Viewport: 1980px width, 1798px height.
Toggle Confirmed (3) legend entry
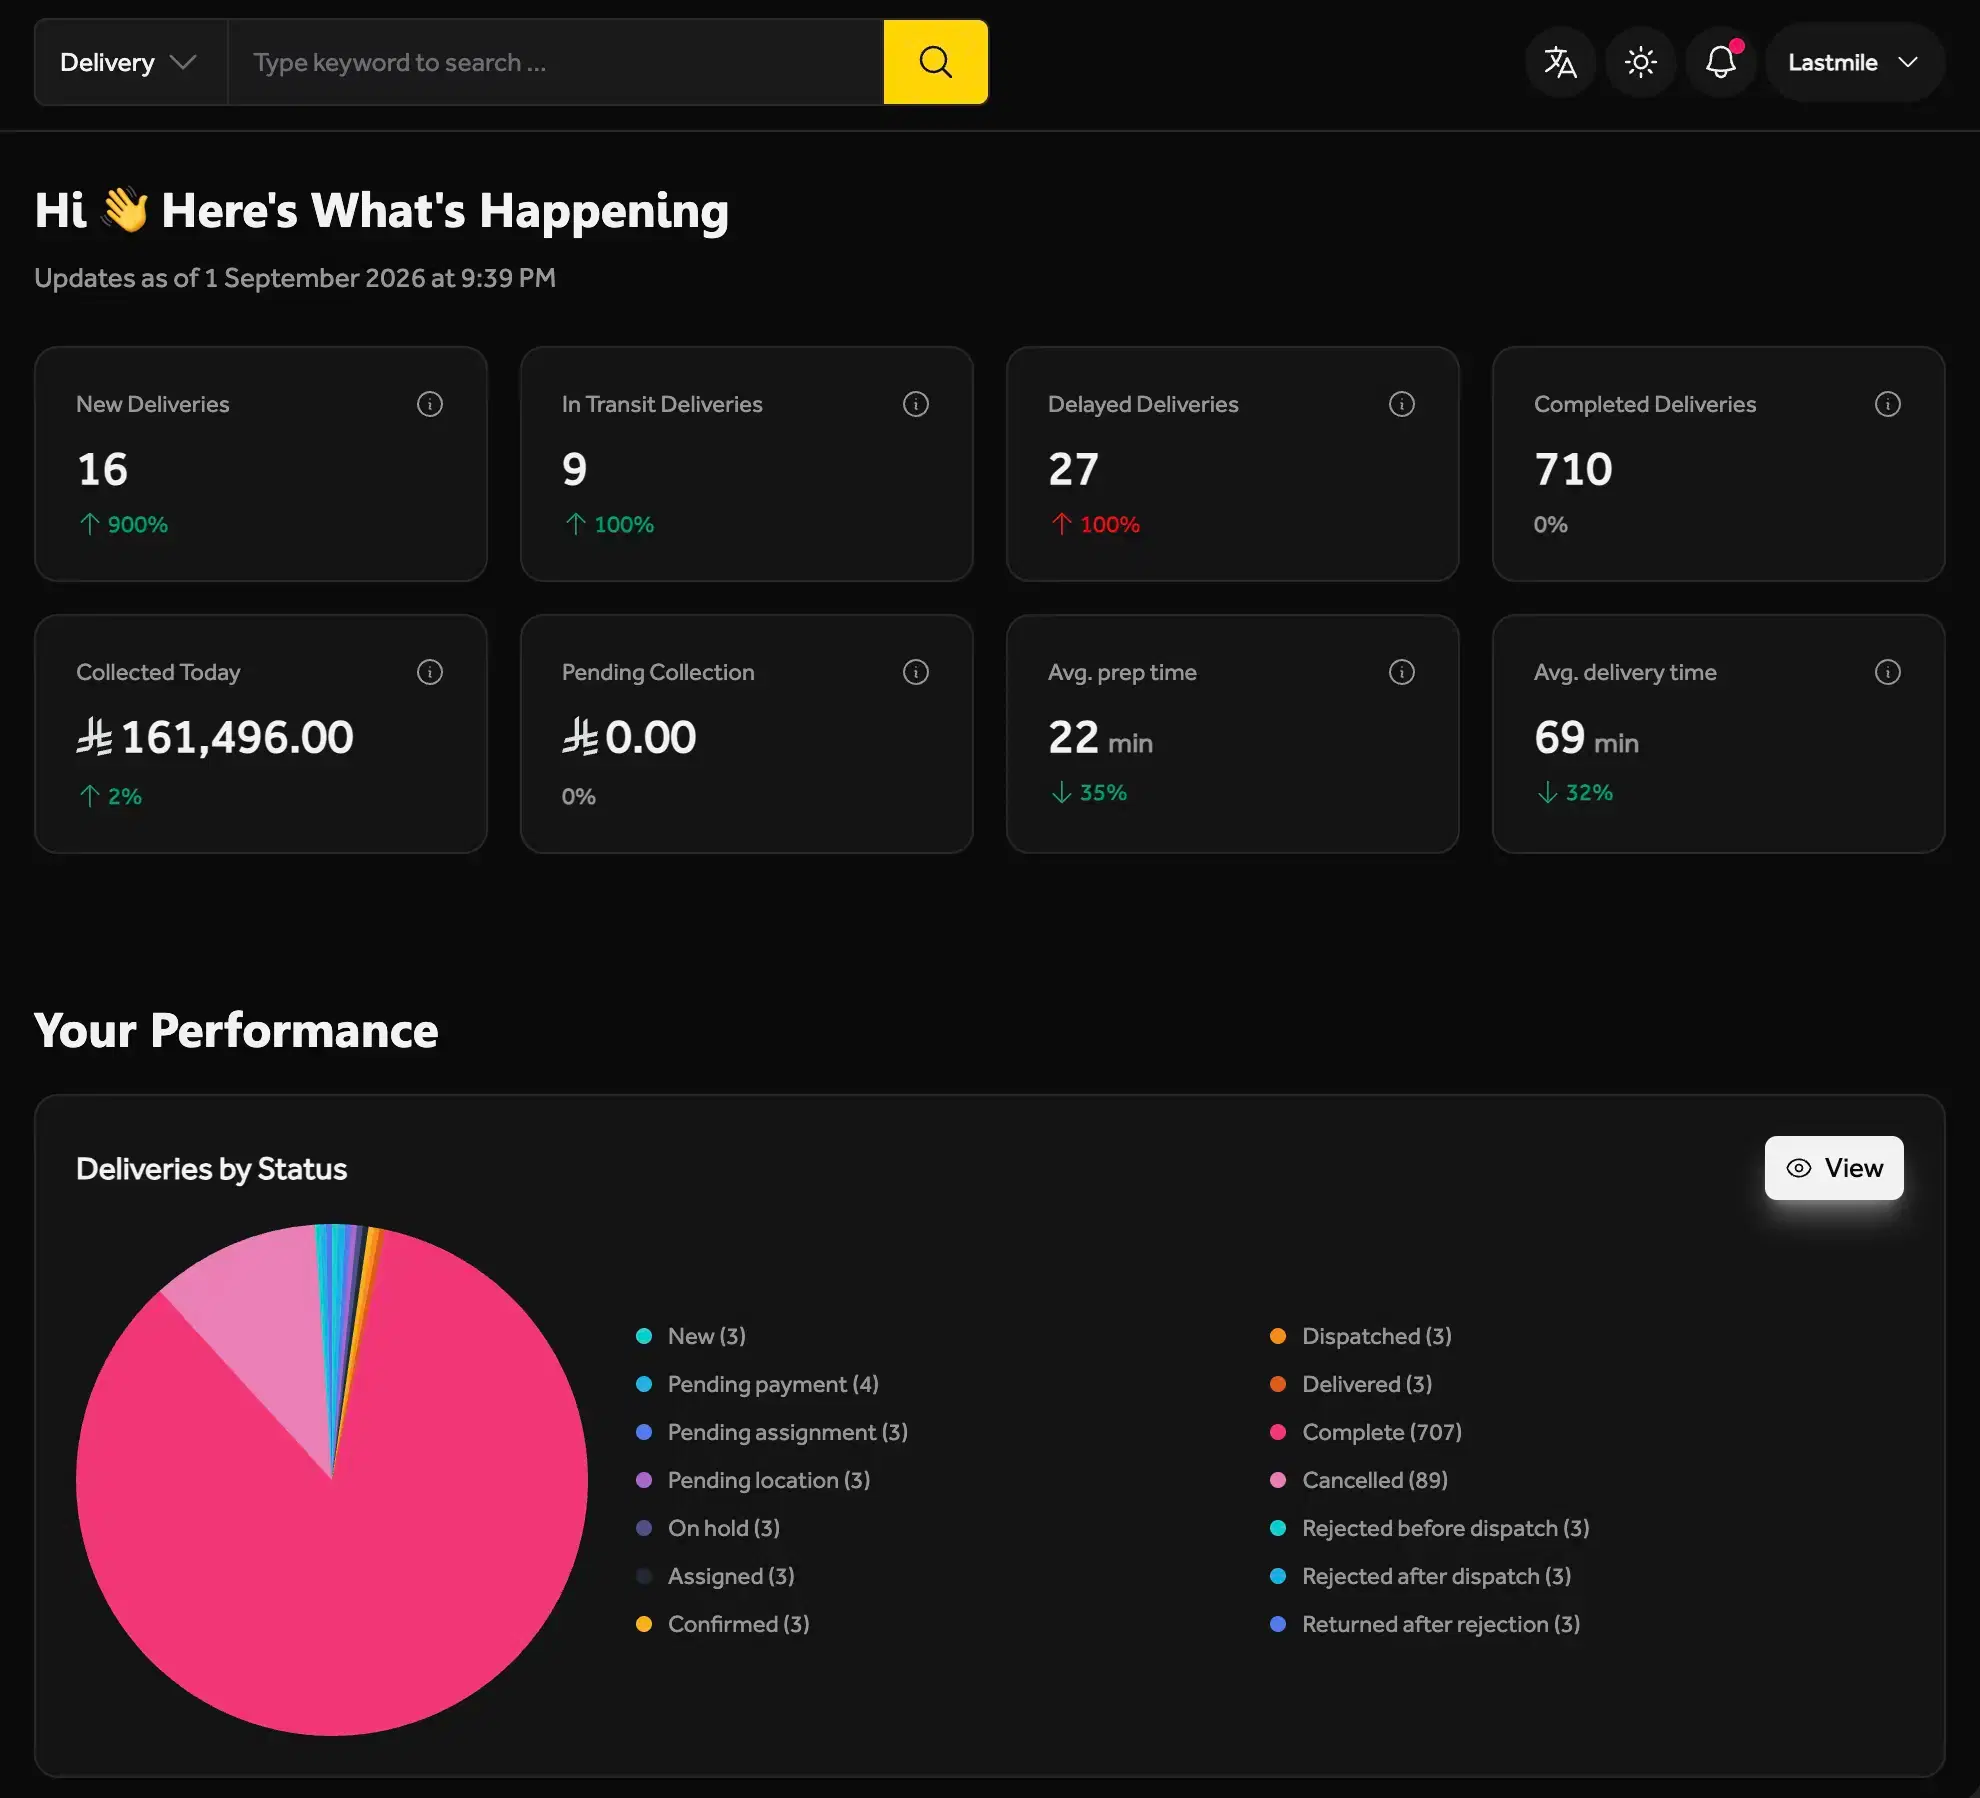point(723,1624)
